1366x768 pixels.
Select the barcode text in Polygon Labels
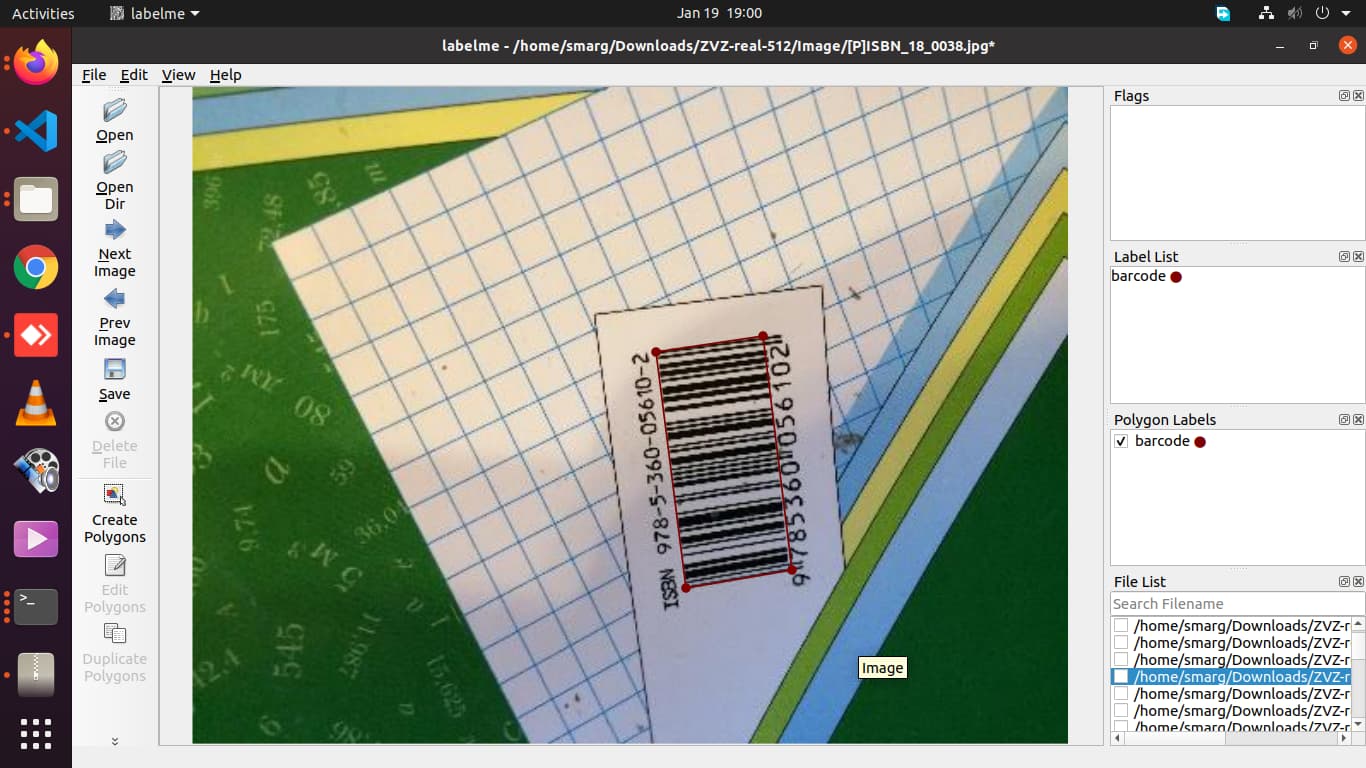tap(1162, 441)
